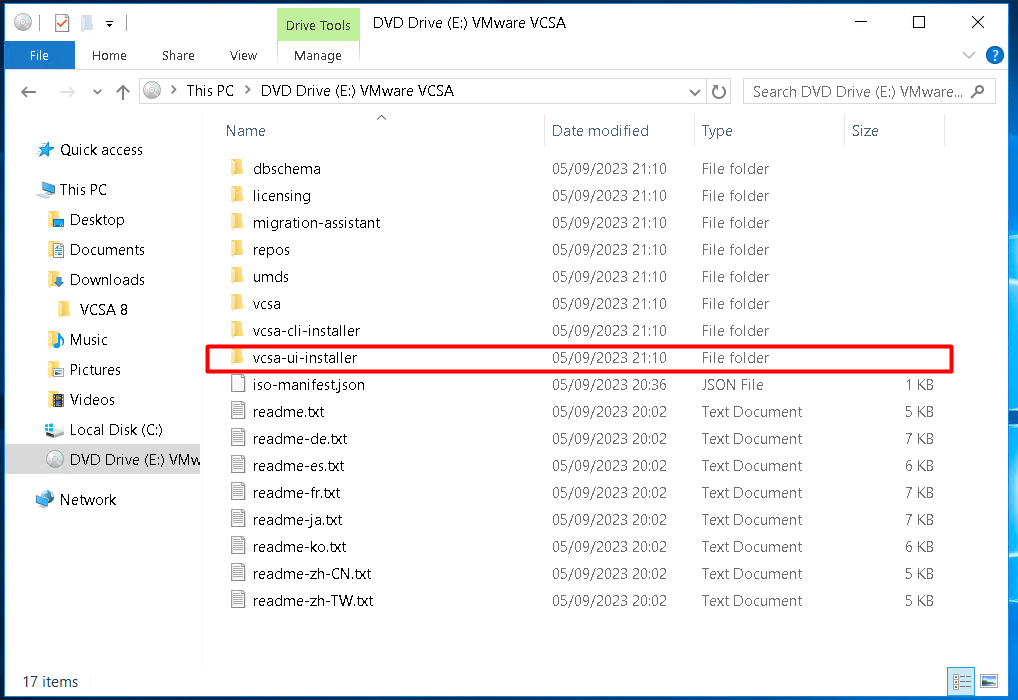The width and height of the screenshot is (1018, 700).
Task: Click the Back navigation arrow
Action: click(x=29, y=91)
